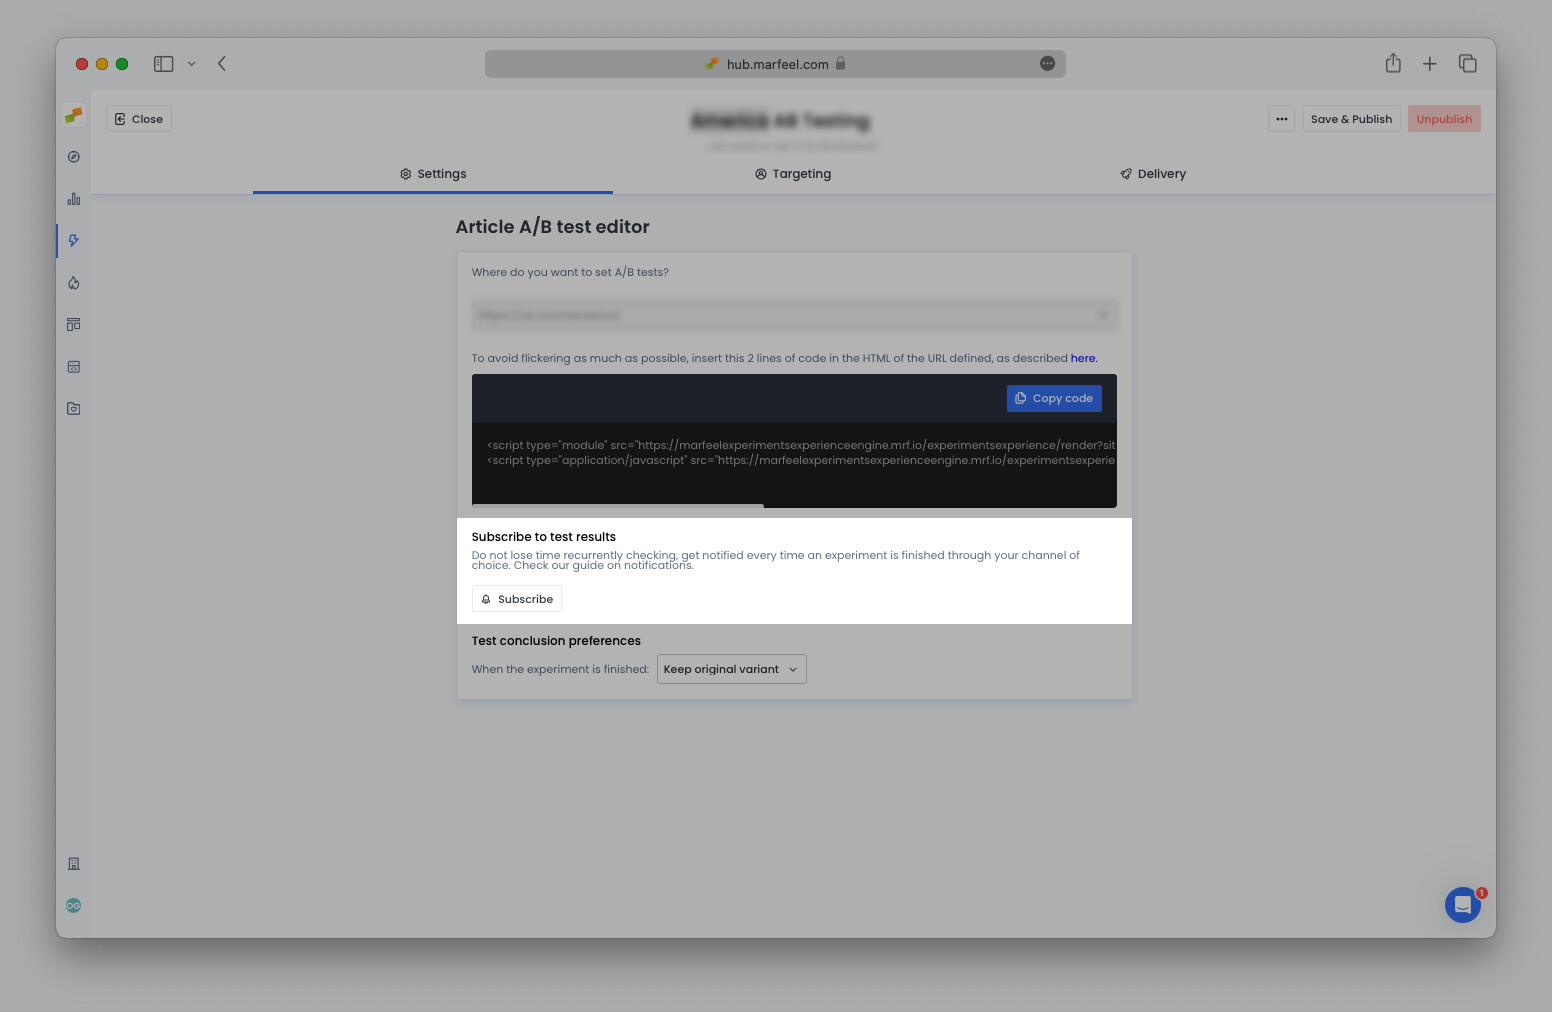Screen dimensions: 1552x1012
Task: Select the lightning bolt Experiments icon
Action: click(x=73, y=241)
